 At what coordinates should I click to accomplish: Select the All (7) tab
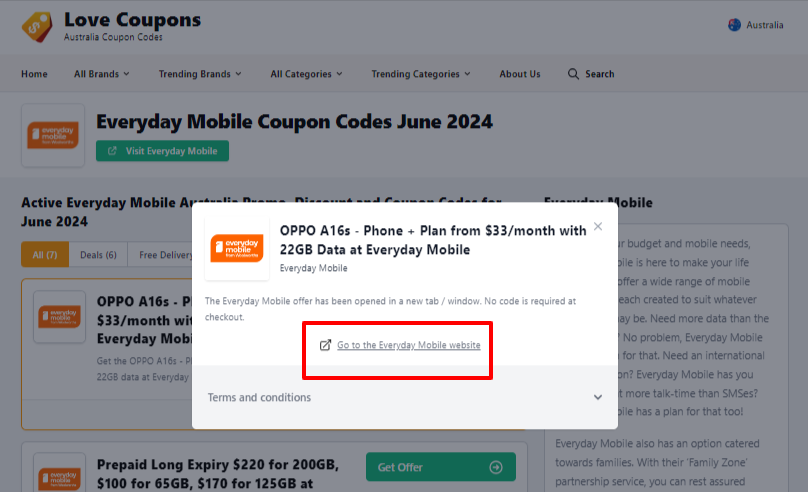tap(45, 255)
